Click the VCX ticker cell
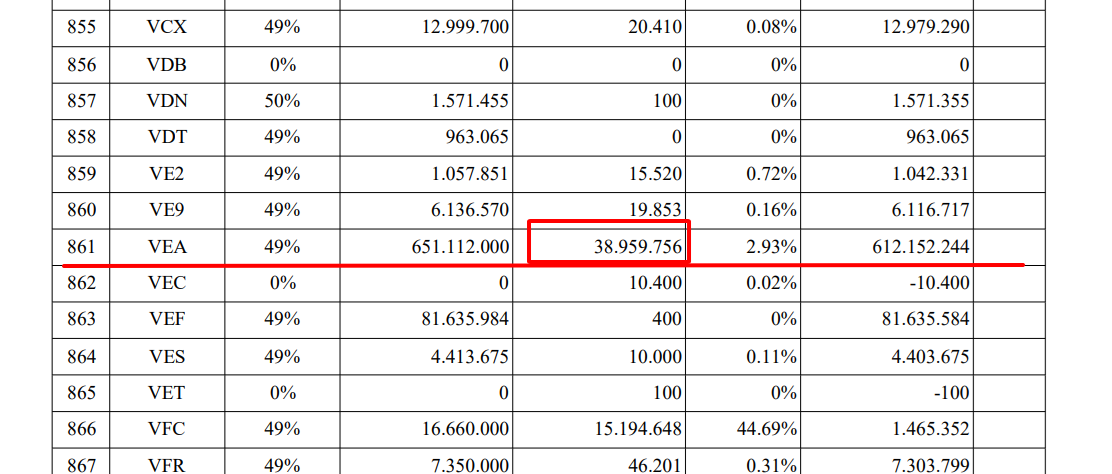 [x=167, y=28]
